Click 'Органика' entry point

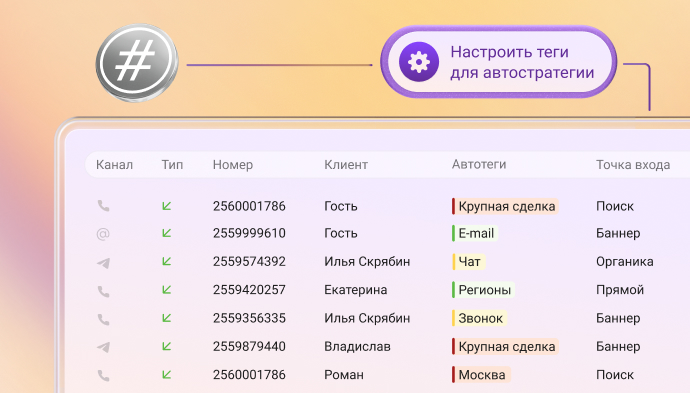[624, 261]
